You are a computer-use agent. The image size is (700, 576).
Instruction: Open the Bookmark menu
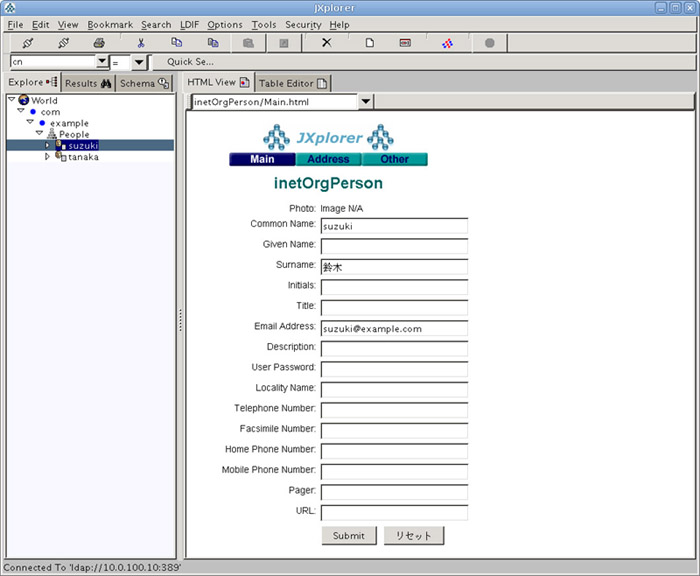[110, 25]
